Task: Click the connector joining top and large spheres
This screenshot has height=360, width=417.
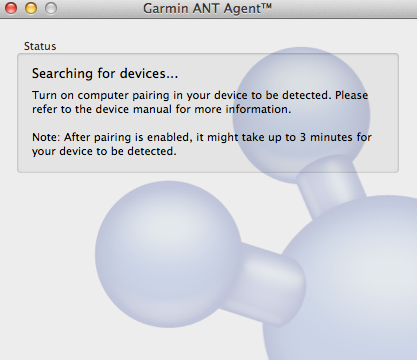Action: (330, 185)
